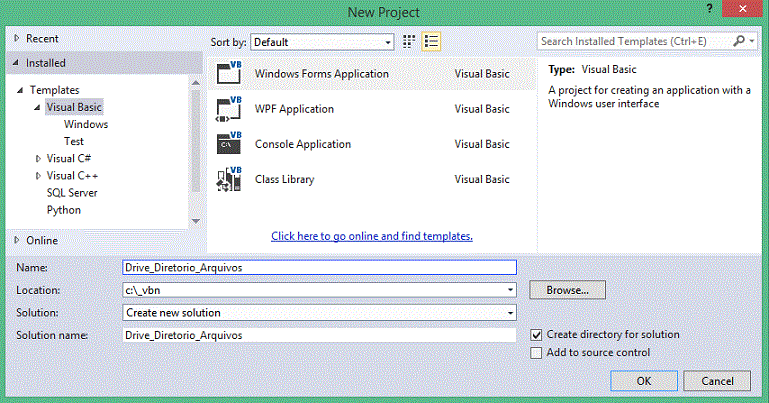Expand the Visual C++ tree node
Screen dimensions: 769x403
pos(38,176)
